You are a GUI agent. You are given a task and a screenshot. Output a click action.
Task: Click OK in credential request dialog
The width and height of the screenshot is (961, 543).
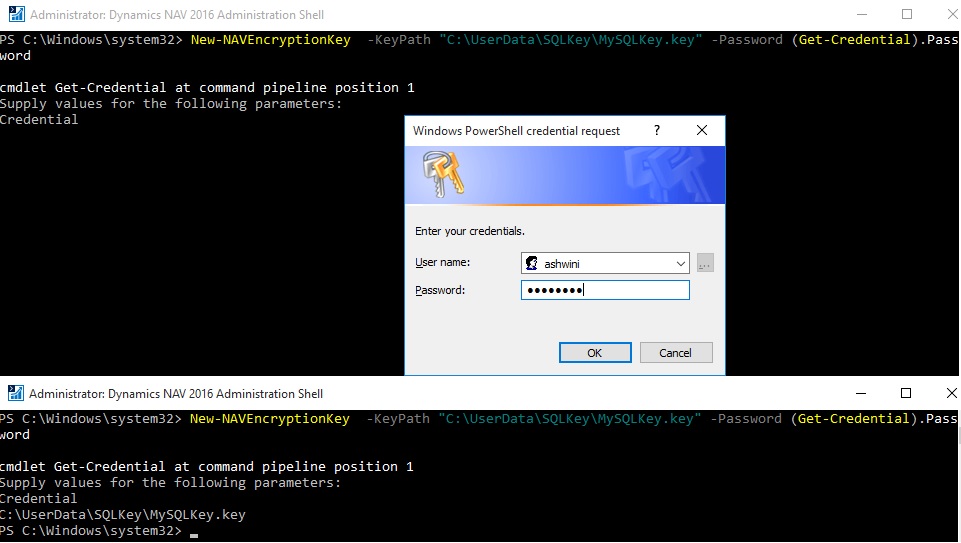click(594, 352)
